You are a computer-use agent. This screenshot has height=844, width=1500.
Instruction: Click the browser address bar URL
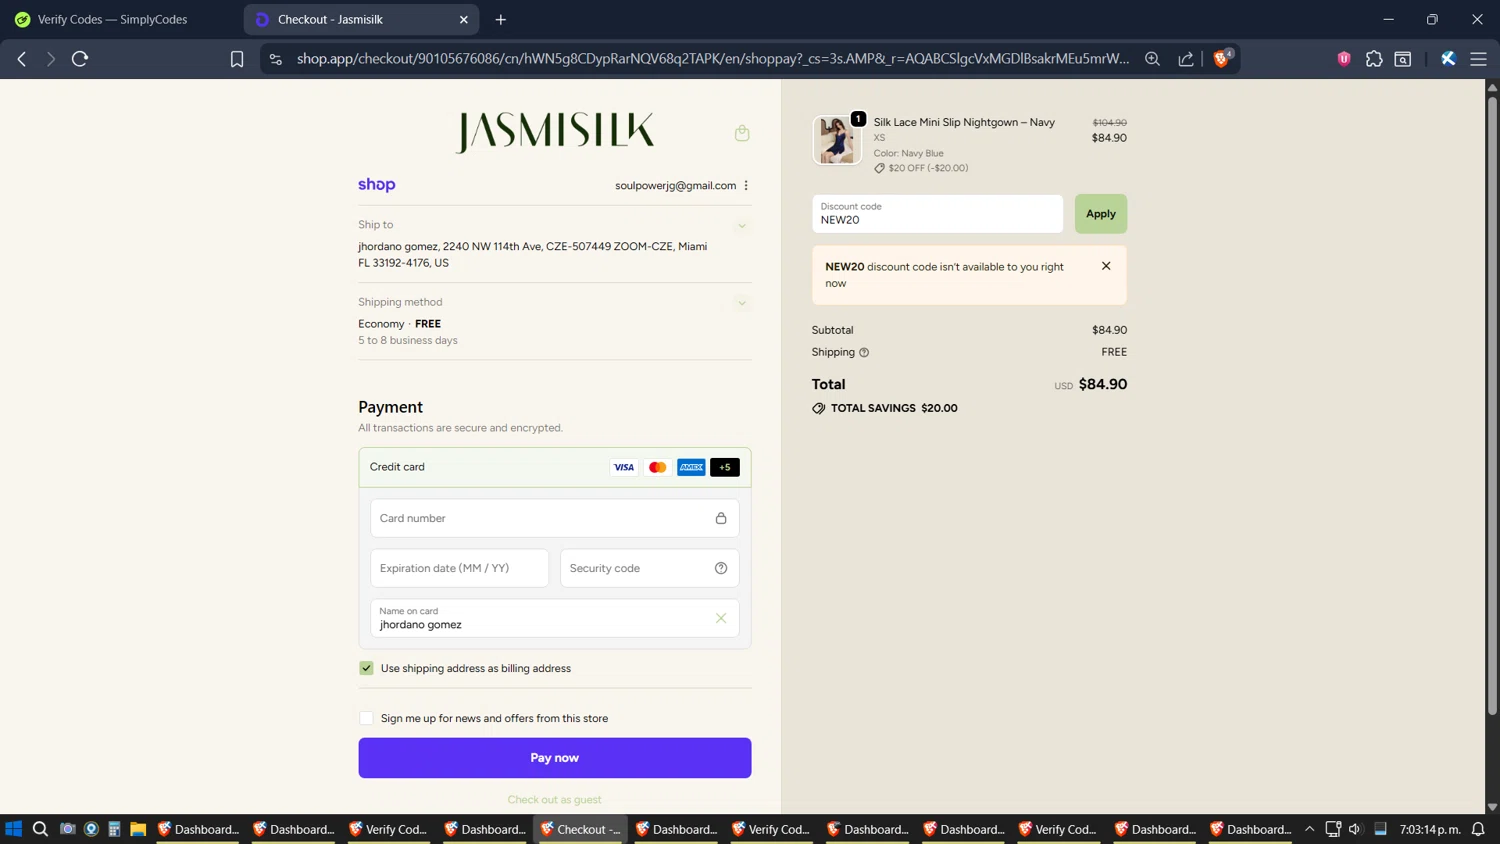tap(713, 59)
